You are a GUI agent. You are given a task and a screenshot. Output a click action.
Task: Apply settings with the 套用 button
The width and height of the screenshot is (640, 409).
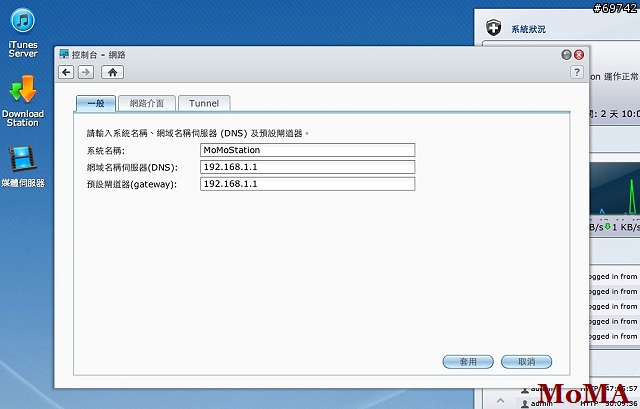tap(468, 362)
